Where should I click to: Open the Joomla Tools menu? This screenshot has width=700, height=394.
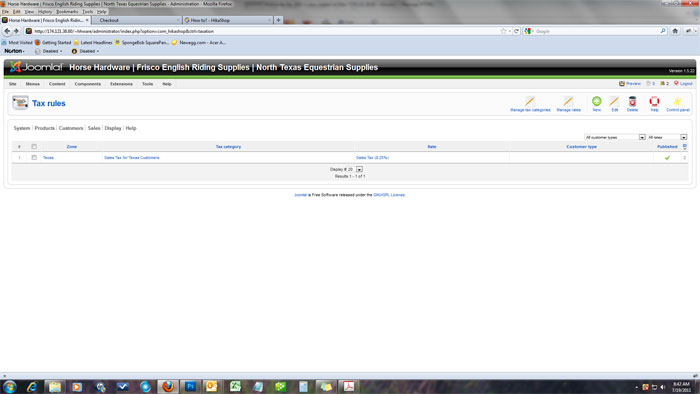pos(147,84)
